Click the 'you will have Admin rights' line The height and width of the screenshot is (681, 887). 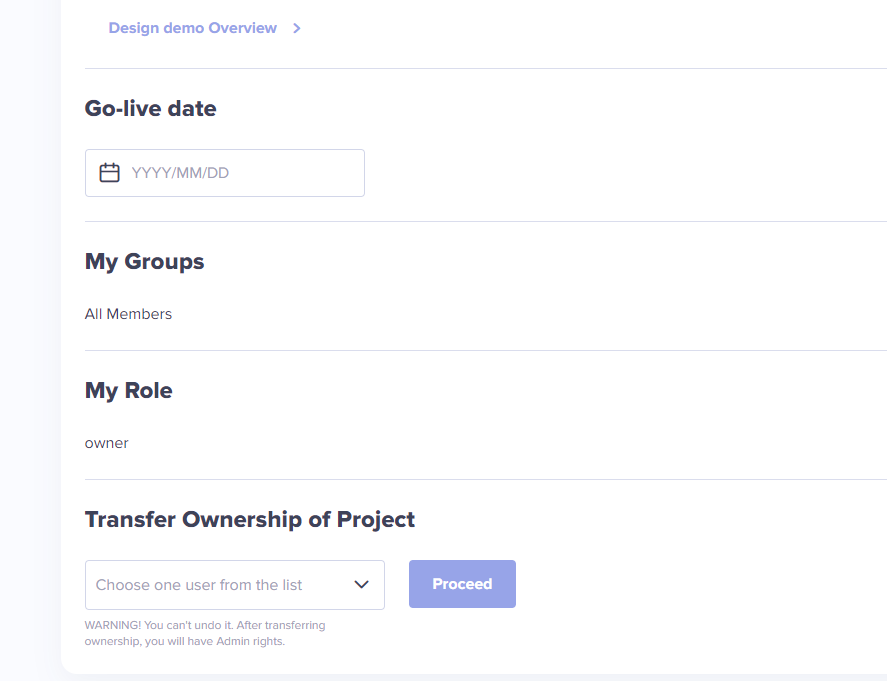(184, 641)
